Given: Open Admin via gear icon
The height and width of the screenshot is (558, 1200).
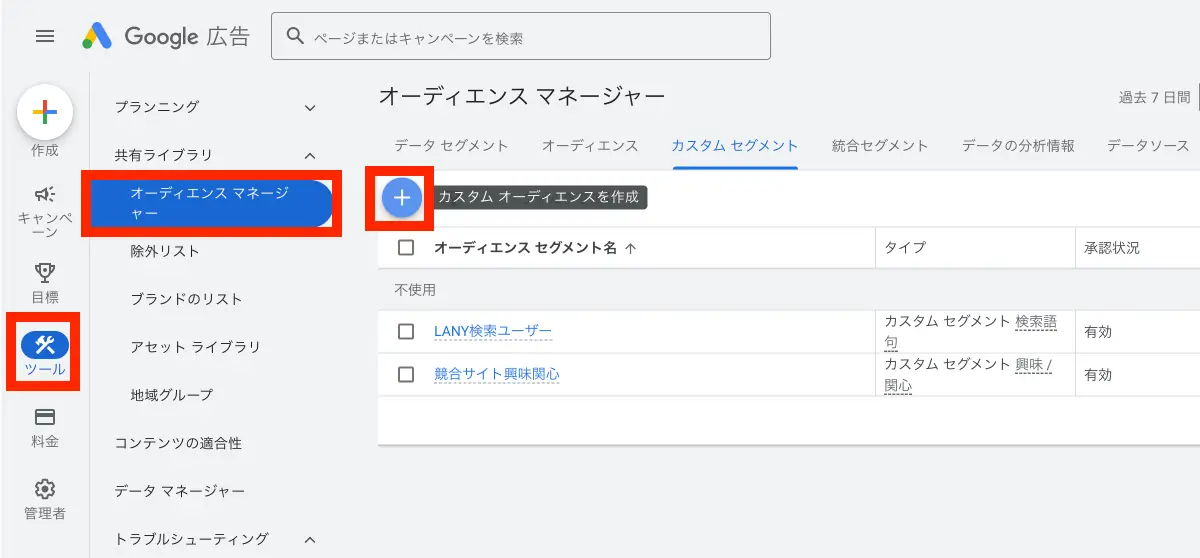Looking at the screenshot, I should 45,490.
